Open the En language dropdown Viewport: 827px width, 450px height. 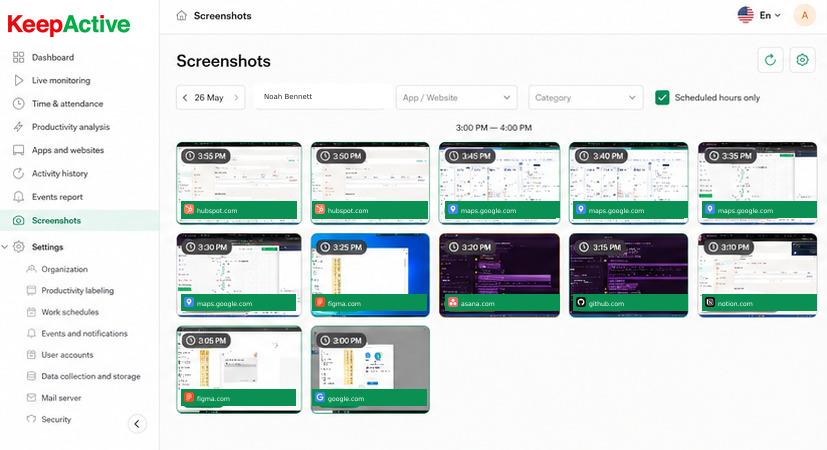coord(759,15)
